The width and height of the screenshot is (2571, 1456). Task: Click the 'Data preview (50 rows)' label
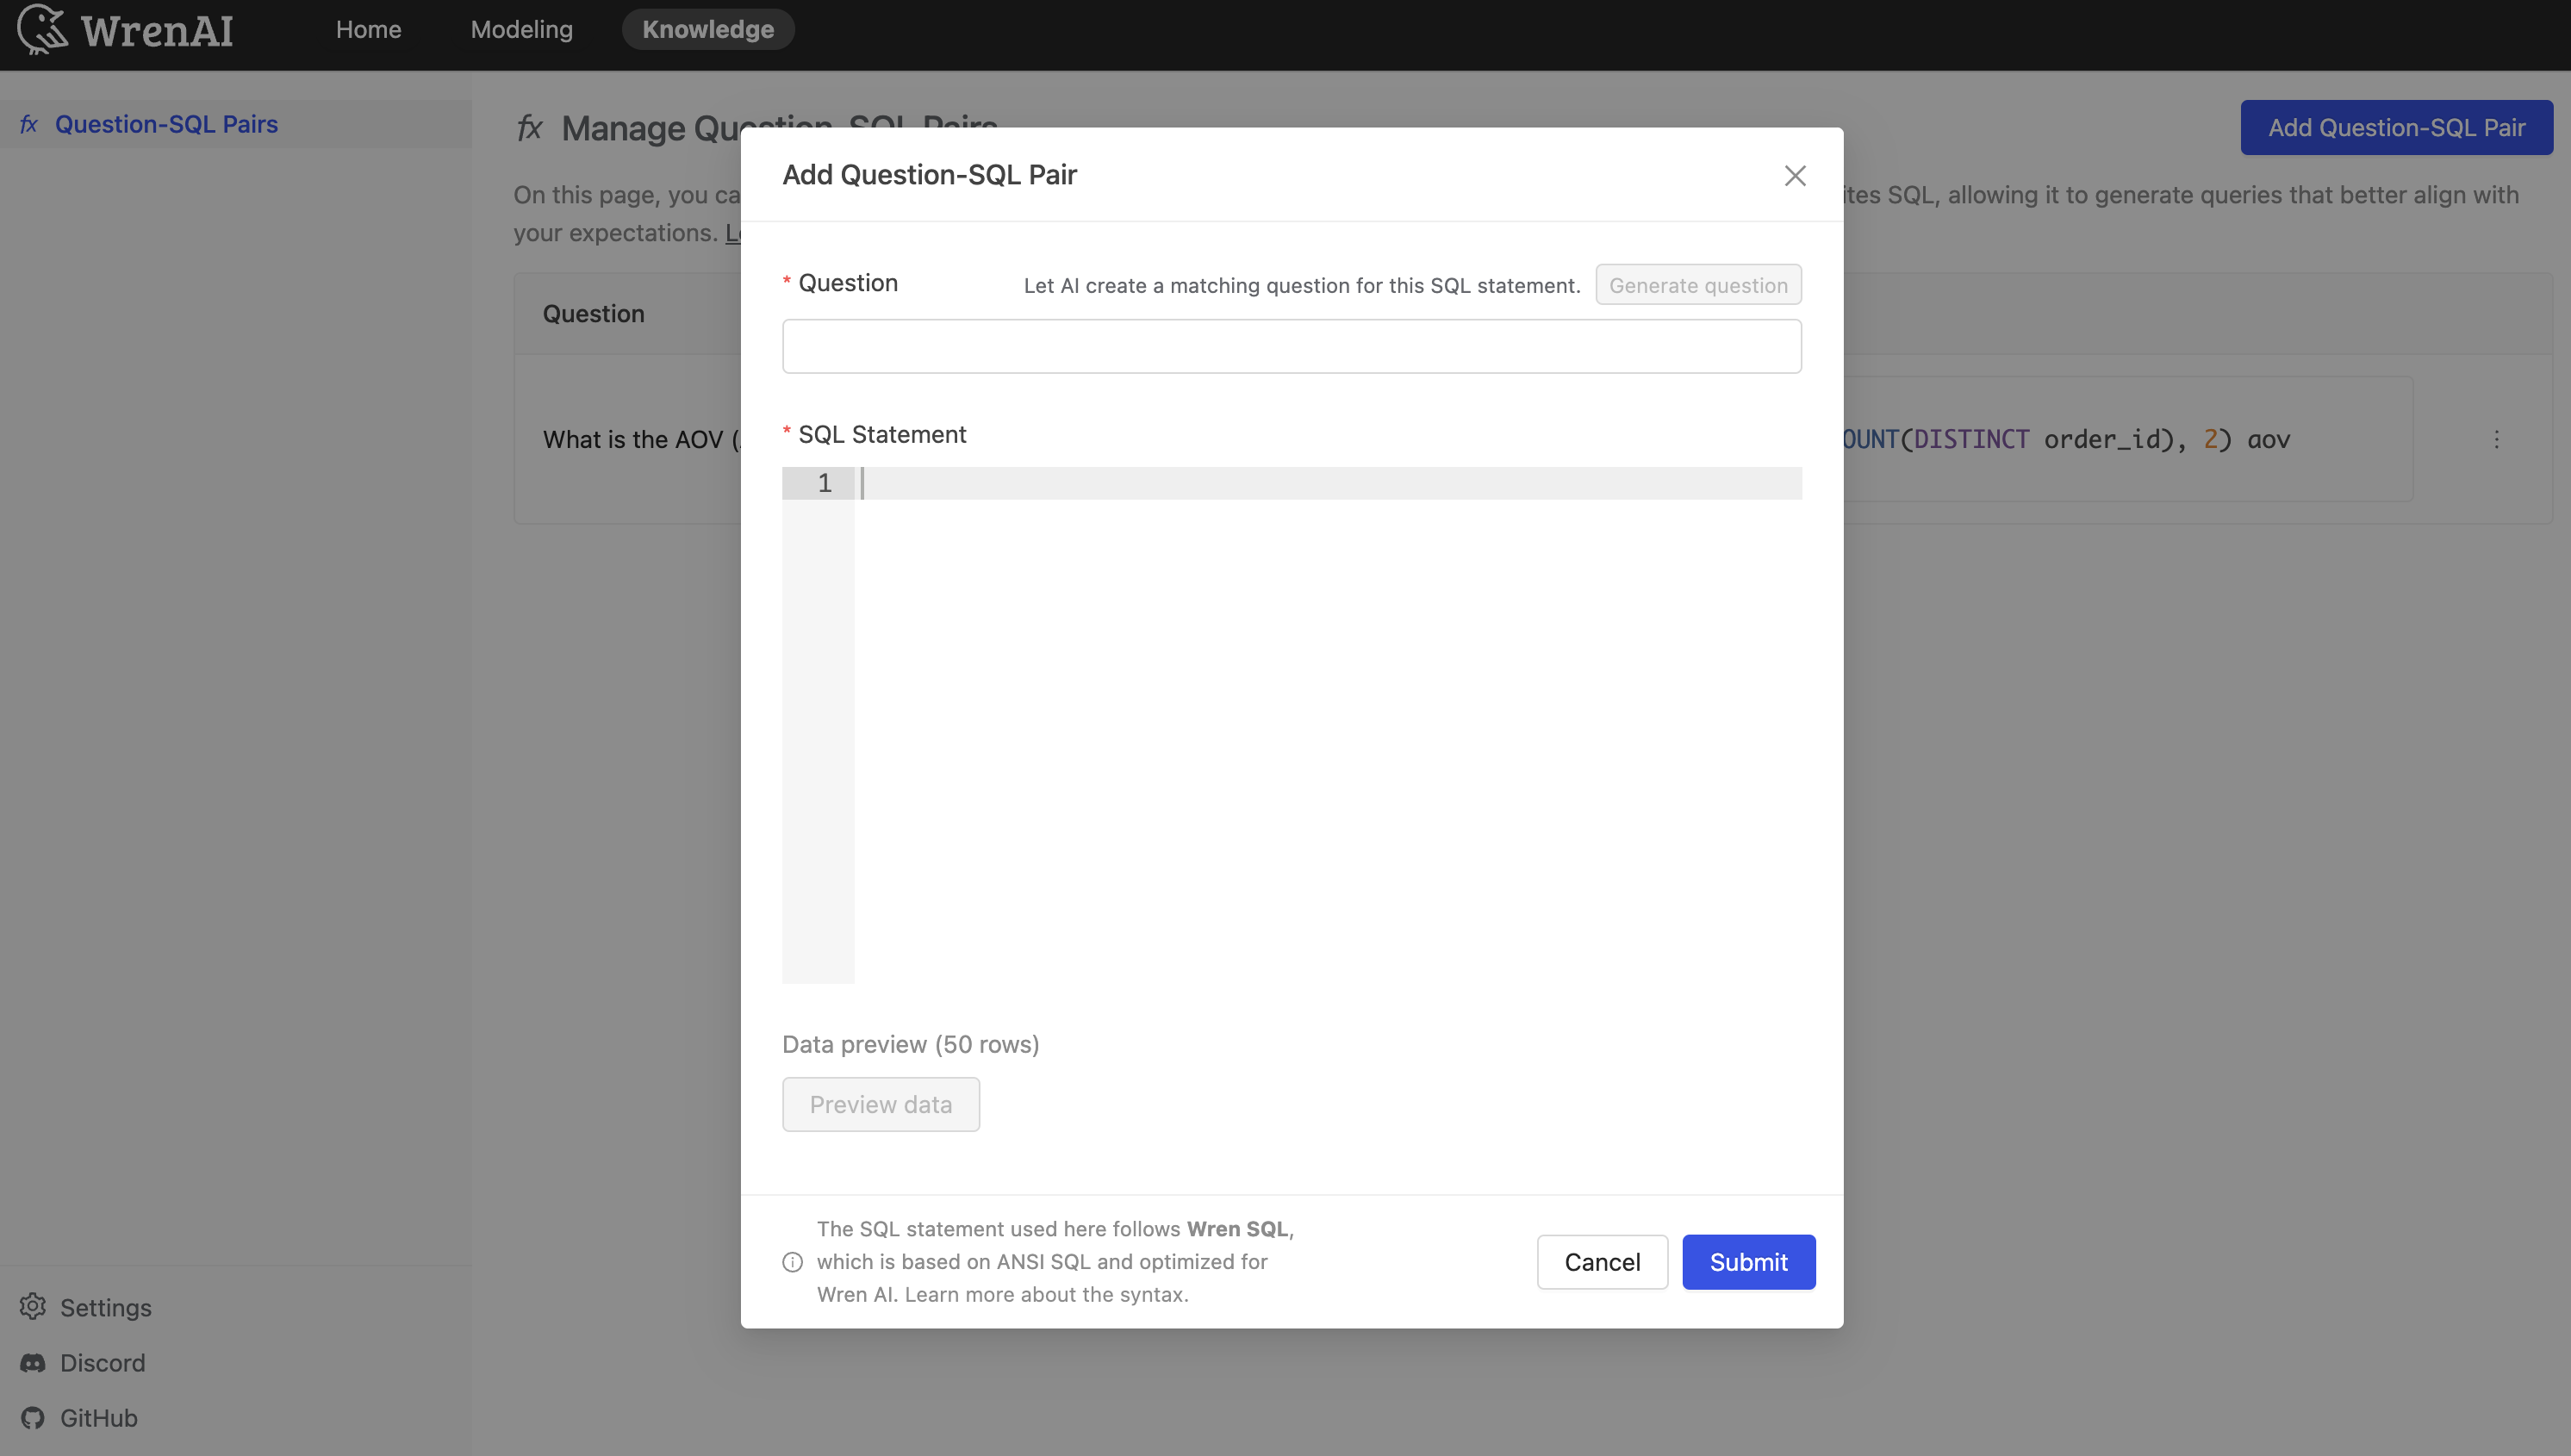[x=910, y=1044]
